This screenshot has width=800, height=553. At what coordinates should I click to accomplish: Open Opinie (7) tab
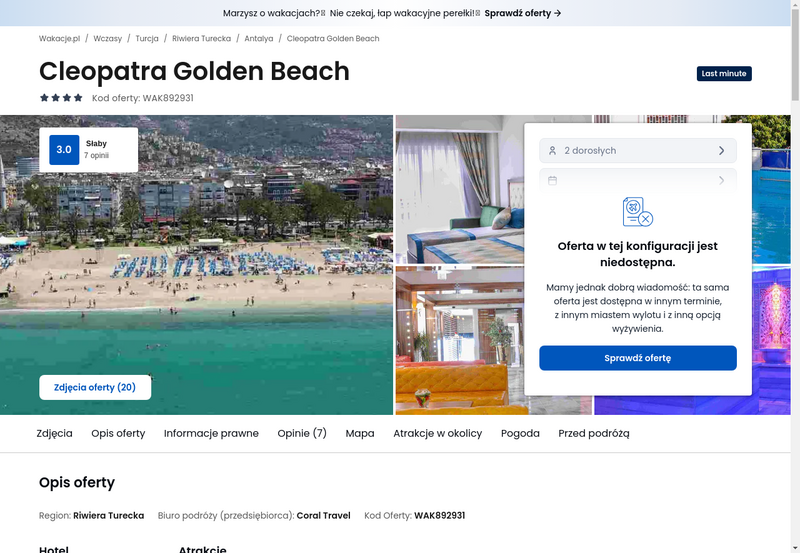tap(302, 434)
